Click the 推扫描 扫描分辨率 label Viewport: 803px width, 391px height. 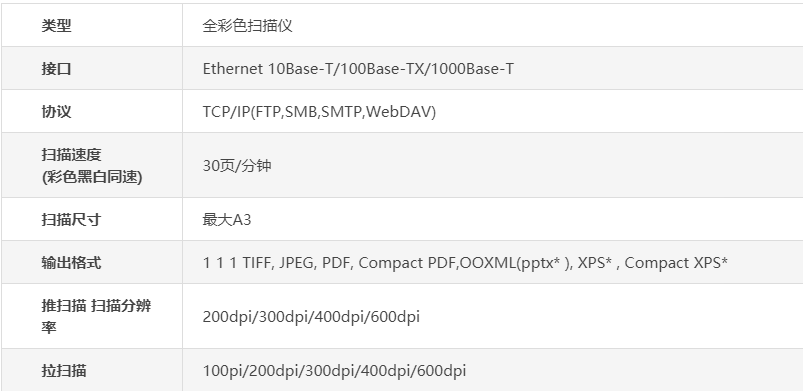pos(96,316)
